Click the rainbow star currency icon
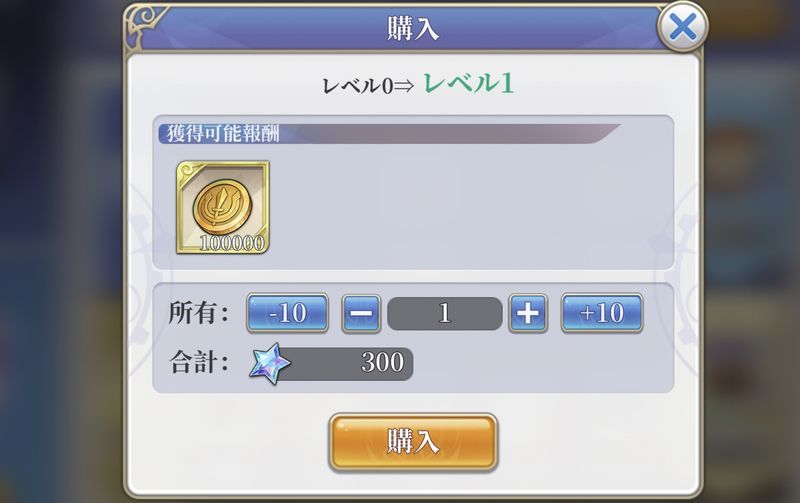This screenshot has height=503, width=800. (x=269, y=364)
